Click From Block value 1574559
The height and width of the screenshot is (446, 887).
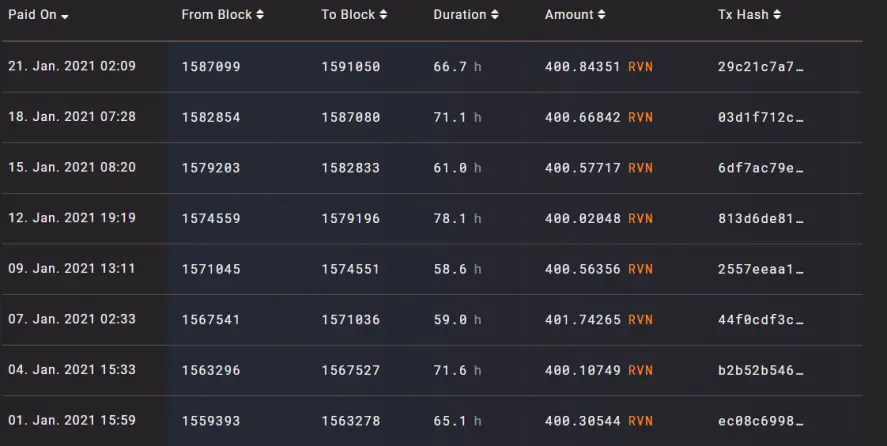[211, 218]
